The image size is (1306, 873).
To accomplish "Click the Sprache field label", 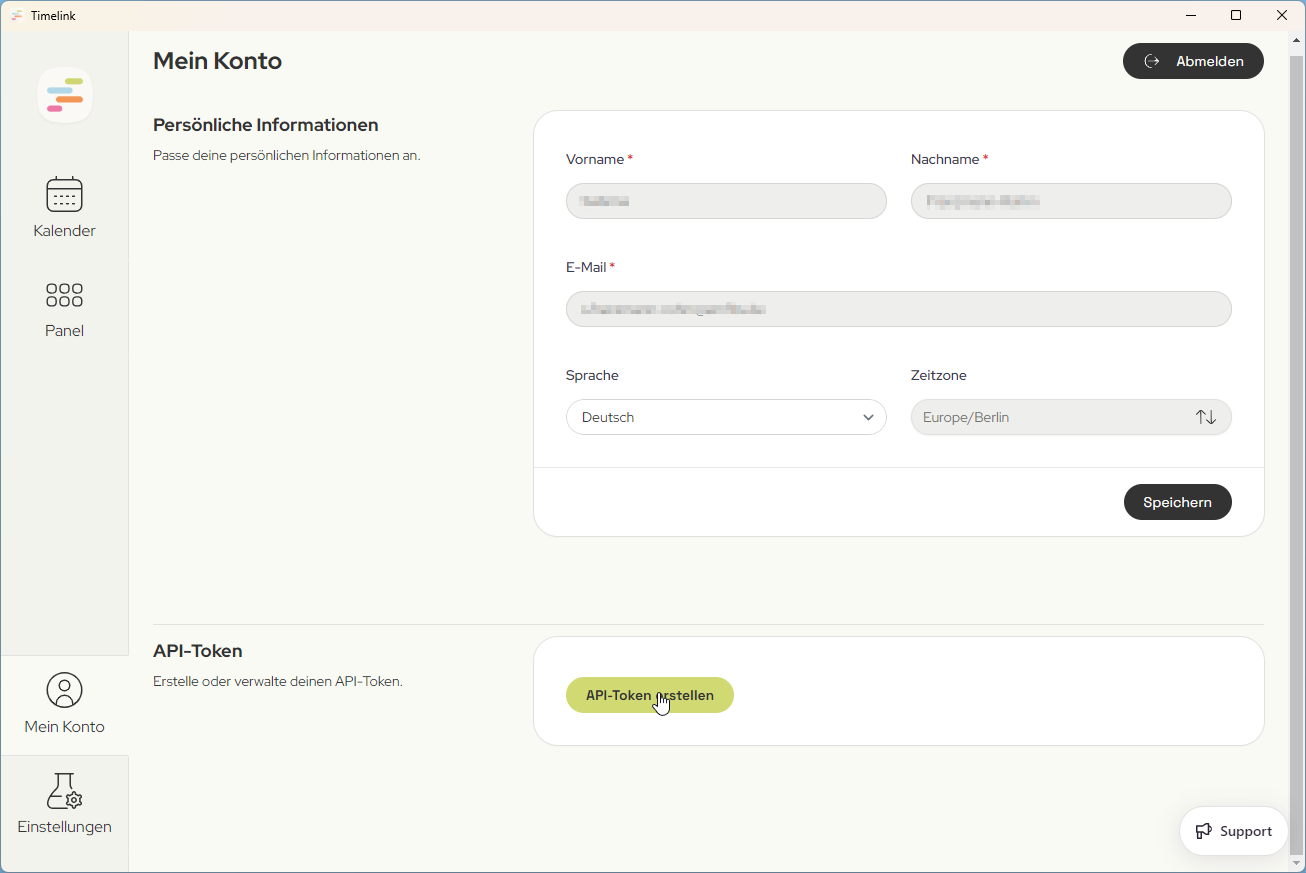I will pyautogui.click(x=592, y=375).
